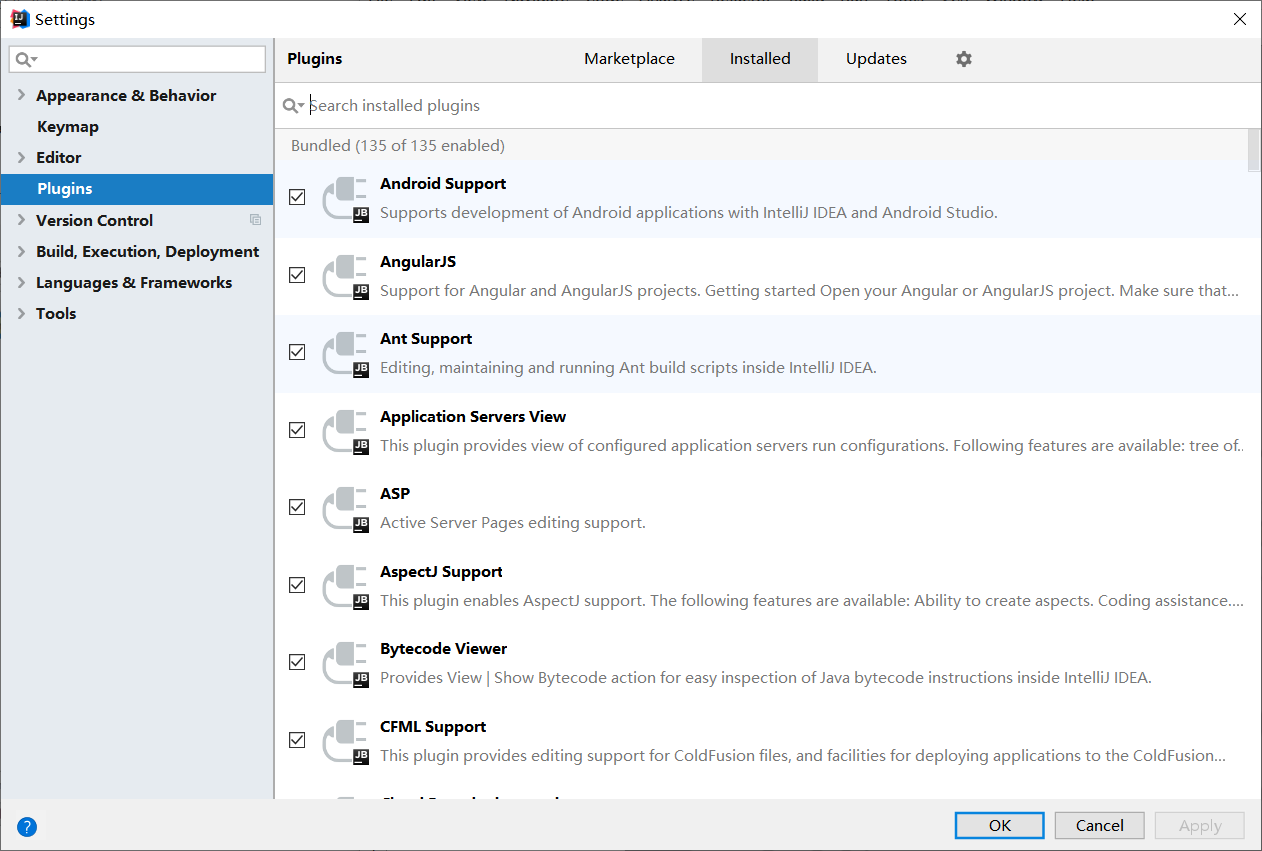Click the AngularJS plugin icon
1262x851 pixels.
(x=346, y=276)
